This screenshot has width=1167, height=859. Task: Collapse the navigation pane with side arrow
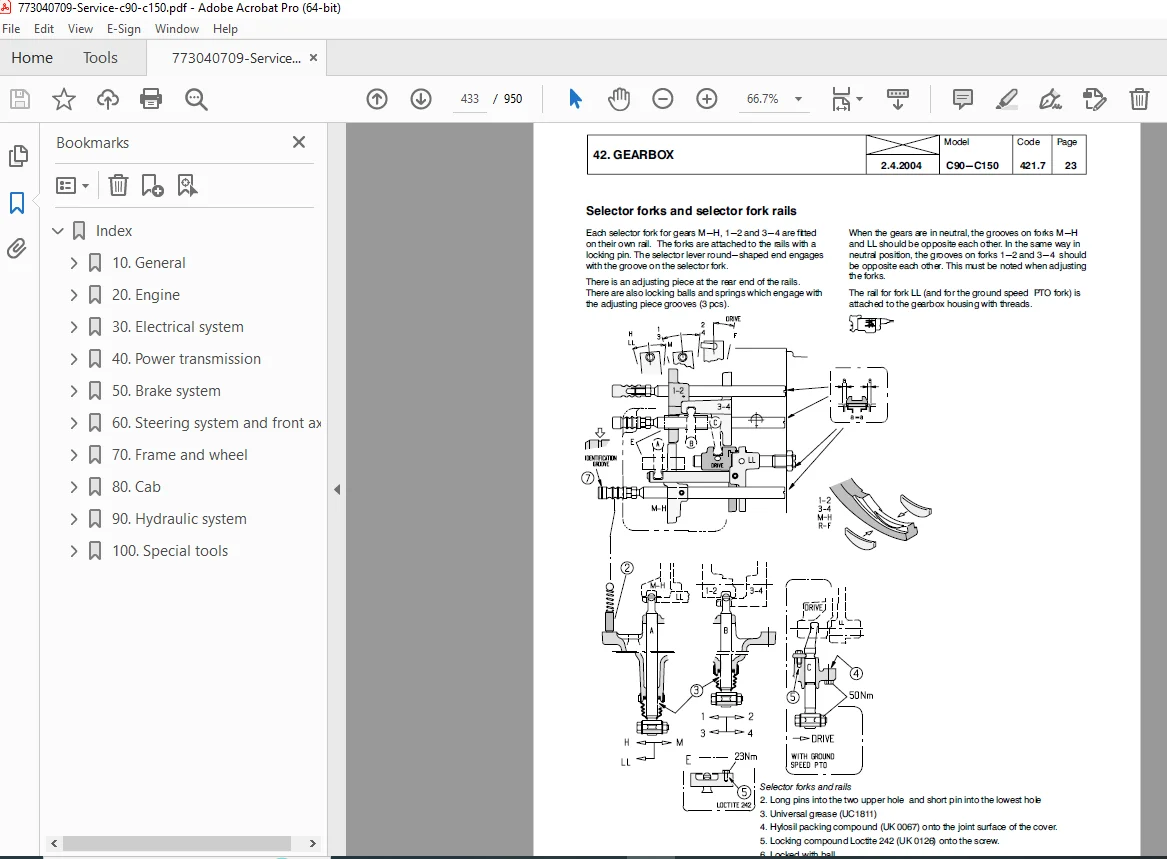(x=337, y=489)
